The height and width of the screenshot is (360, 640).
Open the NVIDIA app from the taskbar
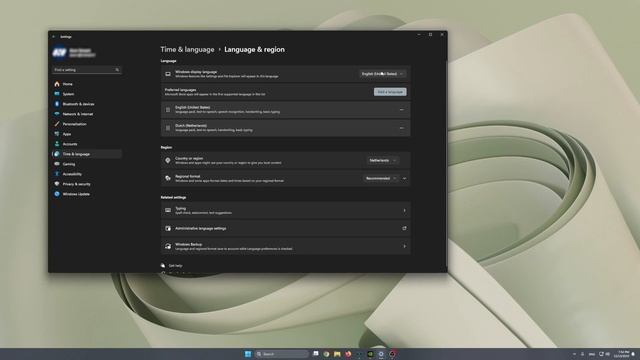[x=370, y=354]
